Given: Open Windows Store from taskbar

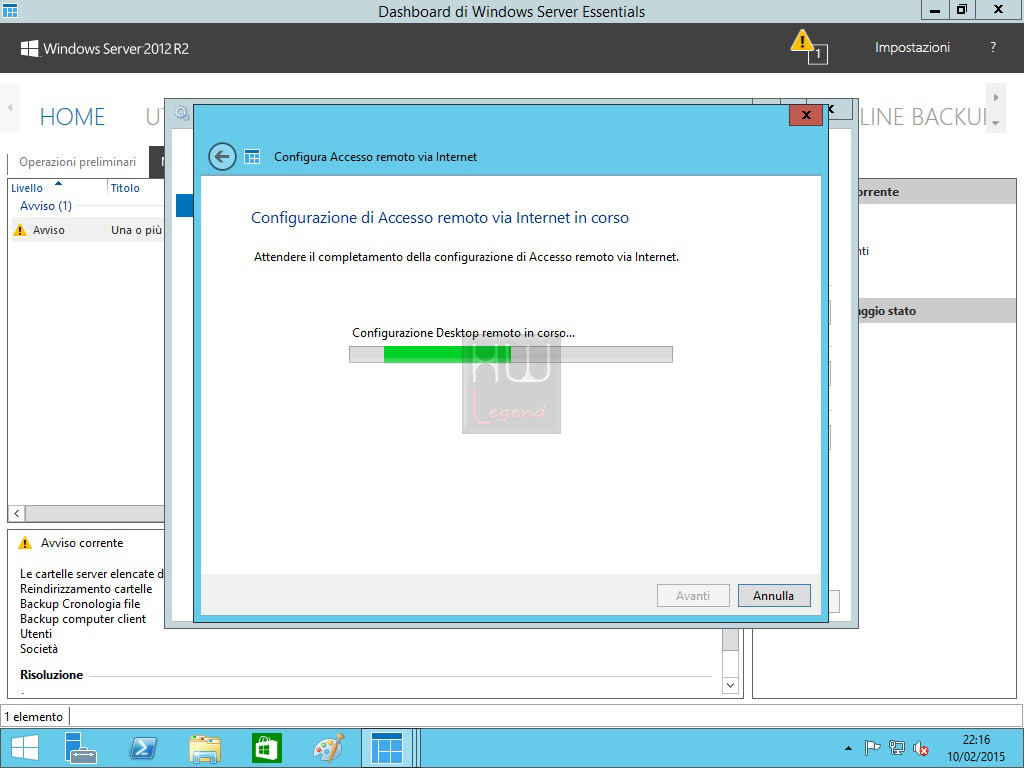Looking at the screenshot, I should (266, 748).
